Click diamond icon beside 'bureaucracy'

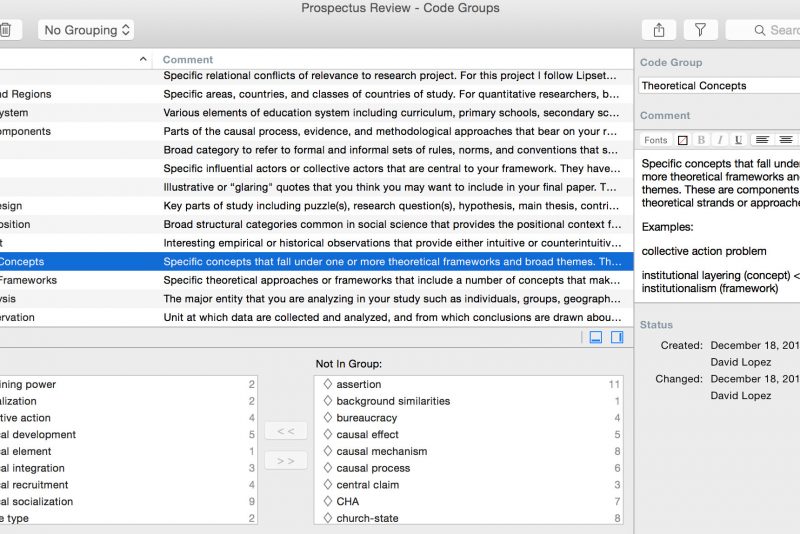point(328,417)
